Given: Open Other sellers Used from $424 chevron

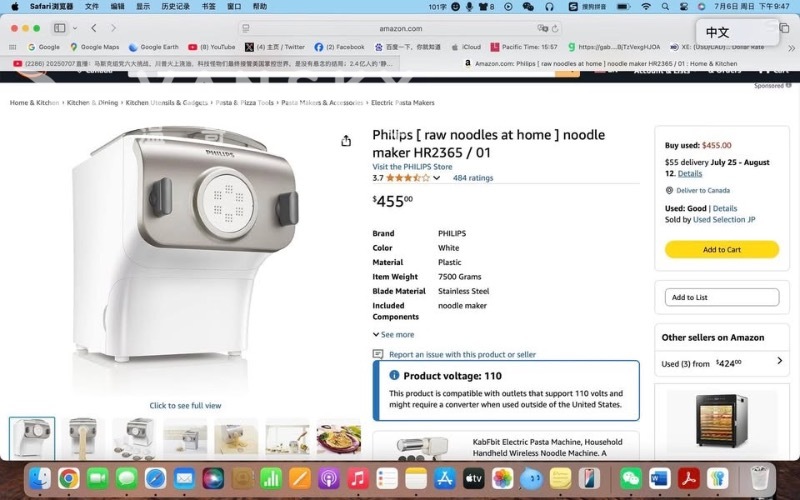Looking at the screenshot, I should coord(780,361).
